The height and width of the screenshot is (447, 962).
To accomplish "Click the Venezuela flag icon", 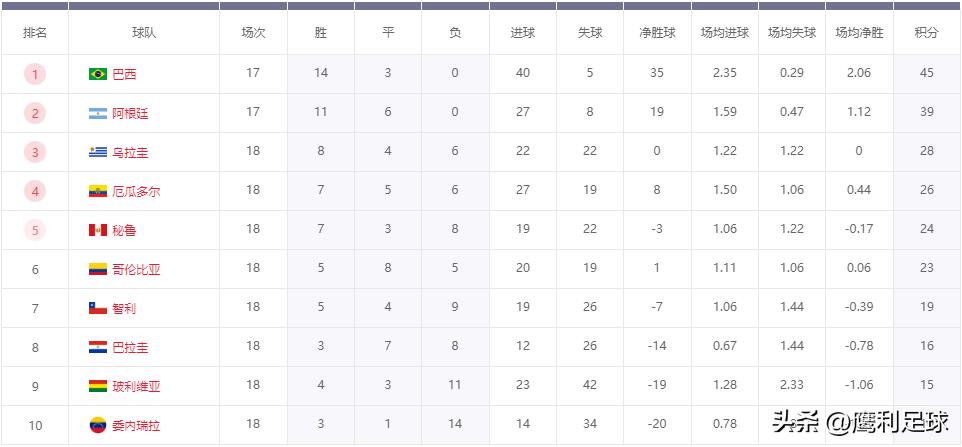I will (x=97, y=425).
